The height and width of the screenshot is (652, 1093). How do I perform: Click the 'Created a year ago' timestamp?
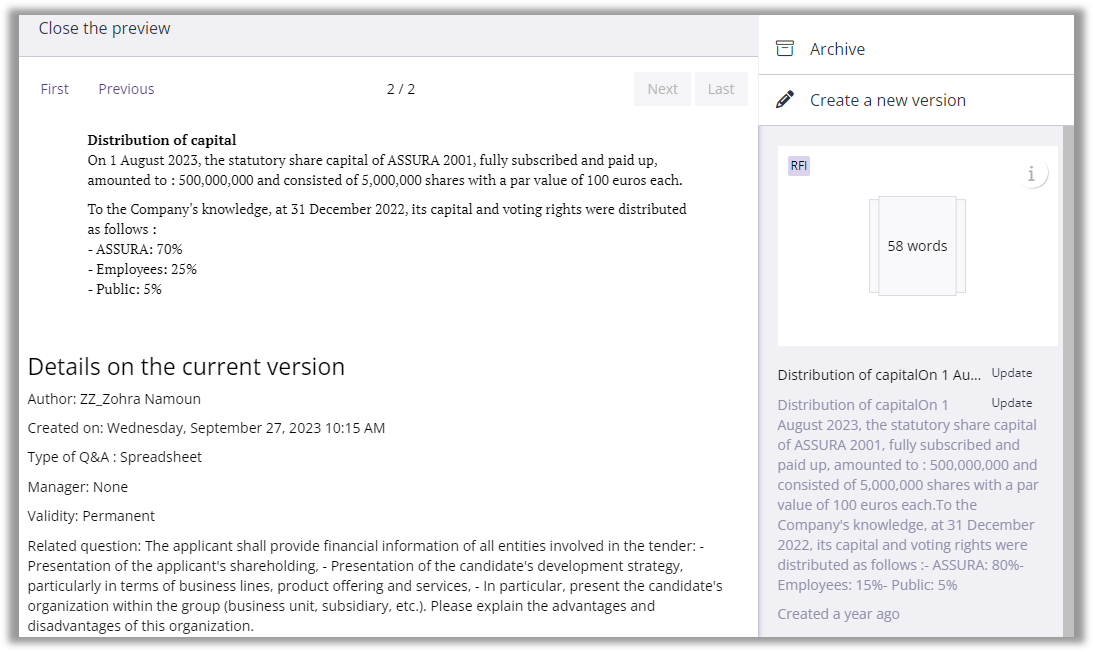pyautogui.click(x=838, y=614)
